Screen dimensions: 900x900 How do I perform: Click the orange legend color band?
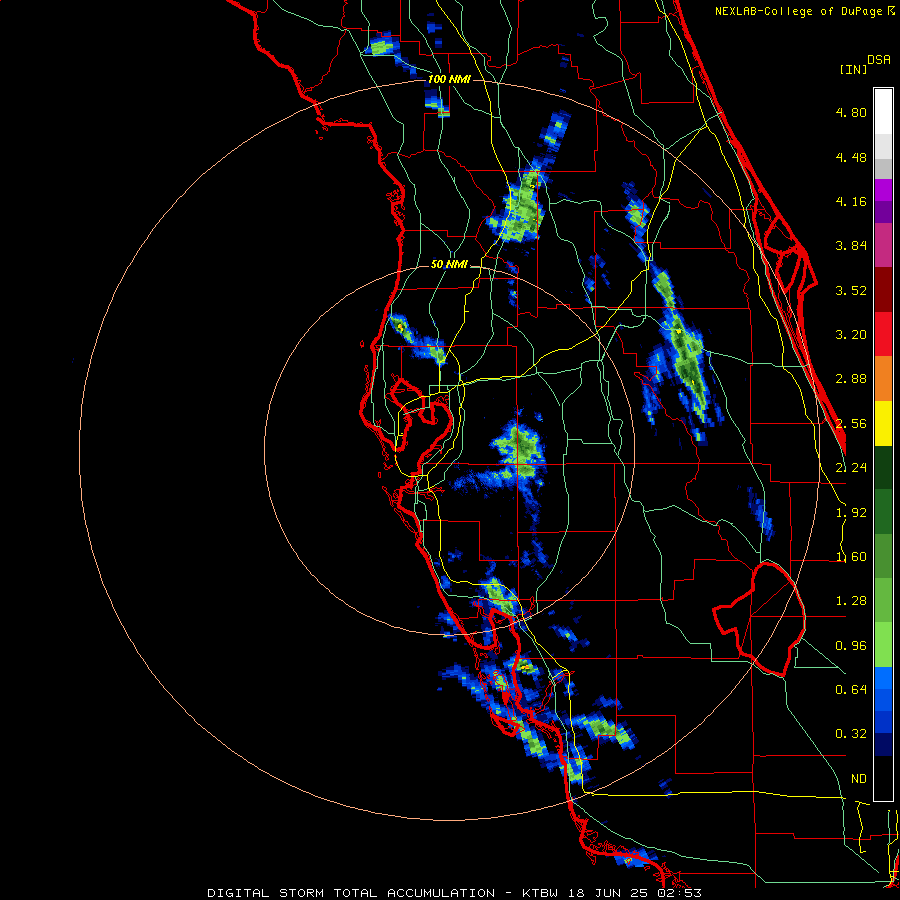(x=883, y=379)
